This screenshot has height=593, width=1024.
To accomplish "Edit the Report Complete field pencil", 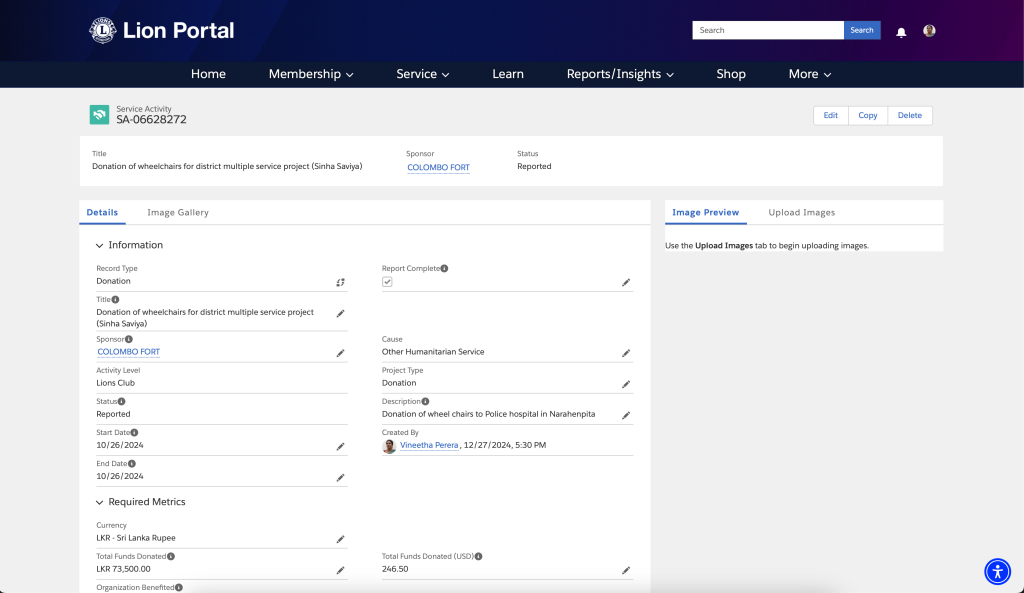I will pyautogui.click(x=626, y=282).
